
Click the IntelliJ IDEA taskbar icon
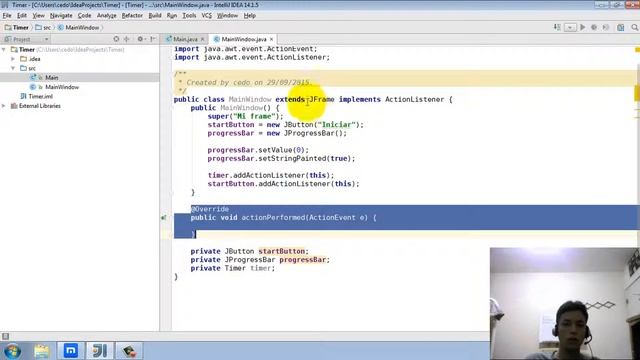pyautogui.click(x=100, y=351)
